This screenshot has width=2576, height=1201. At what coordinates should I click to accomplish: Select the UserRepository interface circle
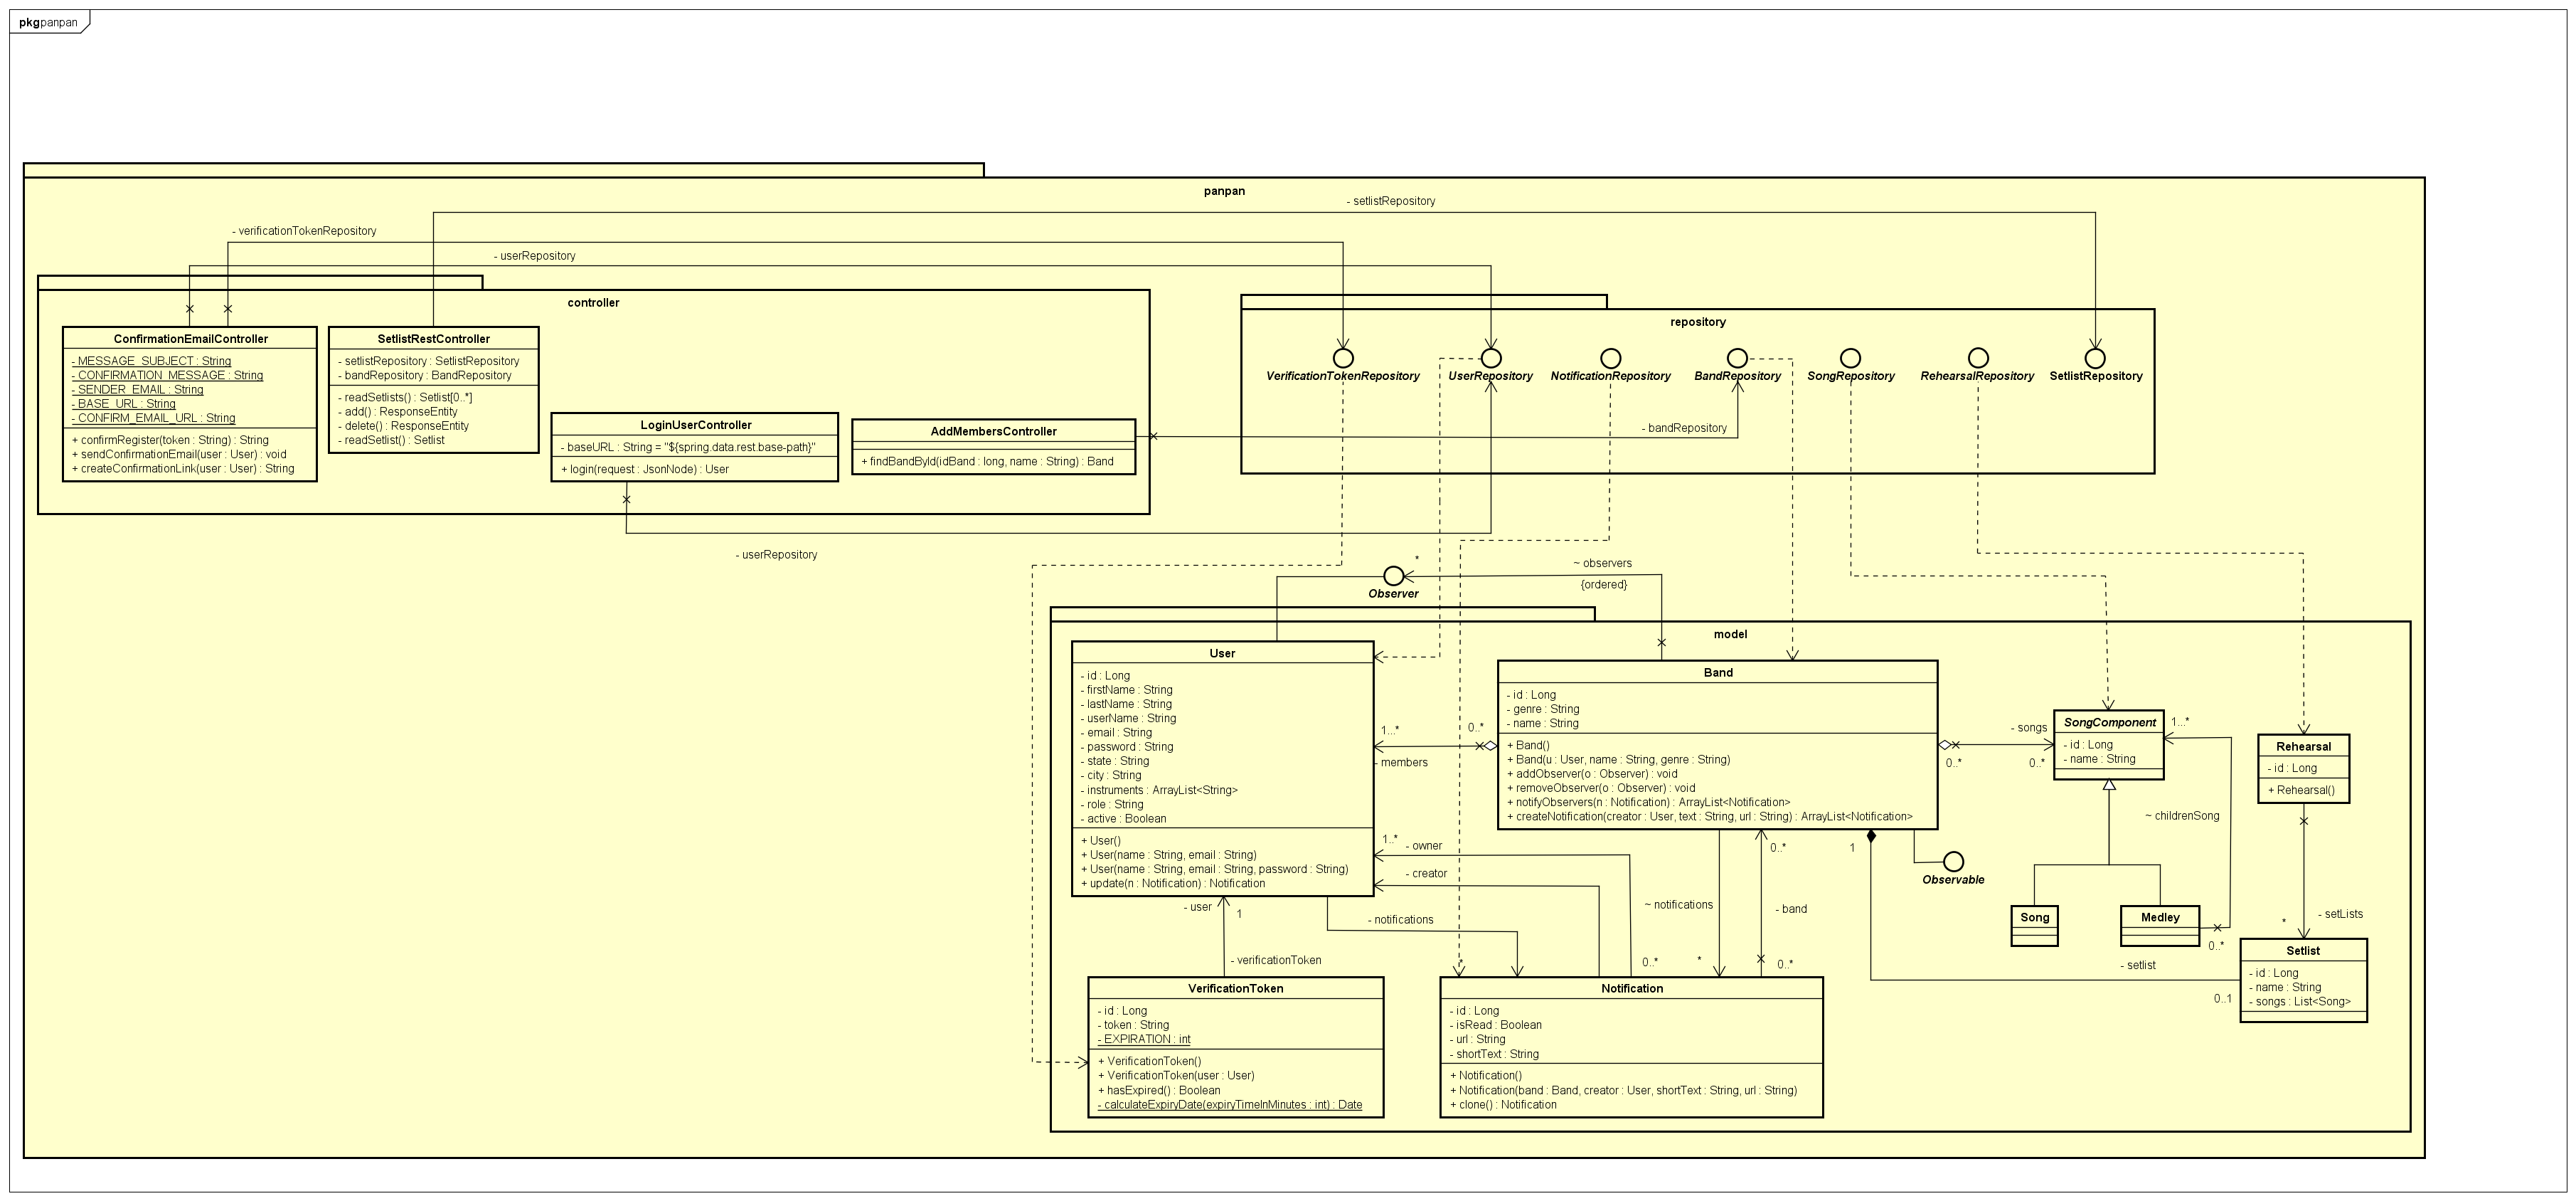1490,358
